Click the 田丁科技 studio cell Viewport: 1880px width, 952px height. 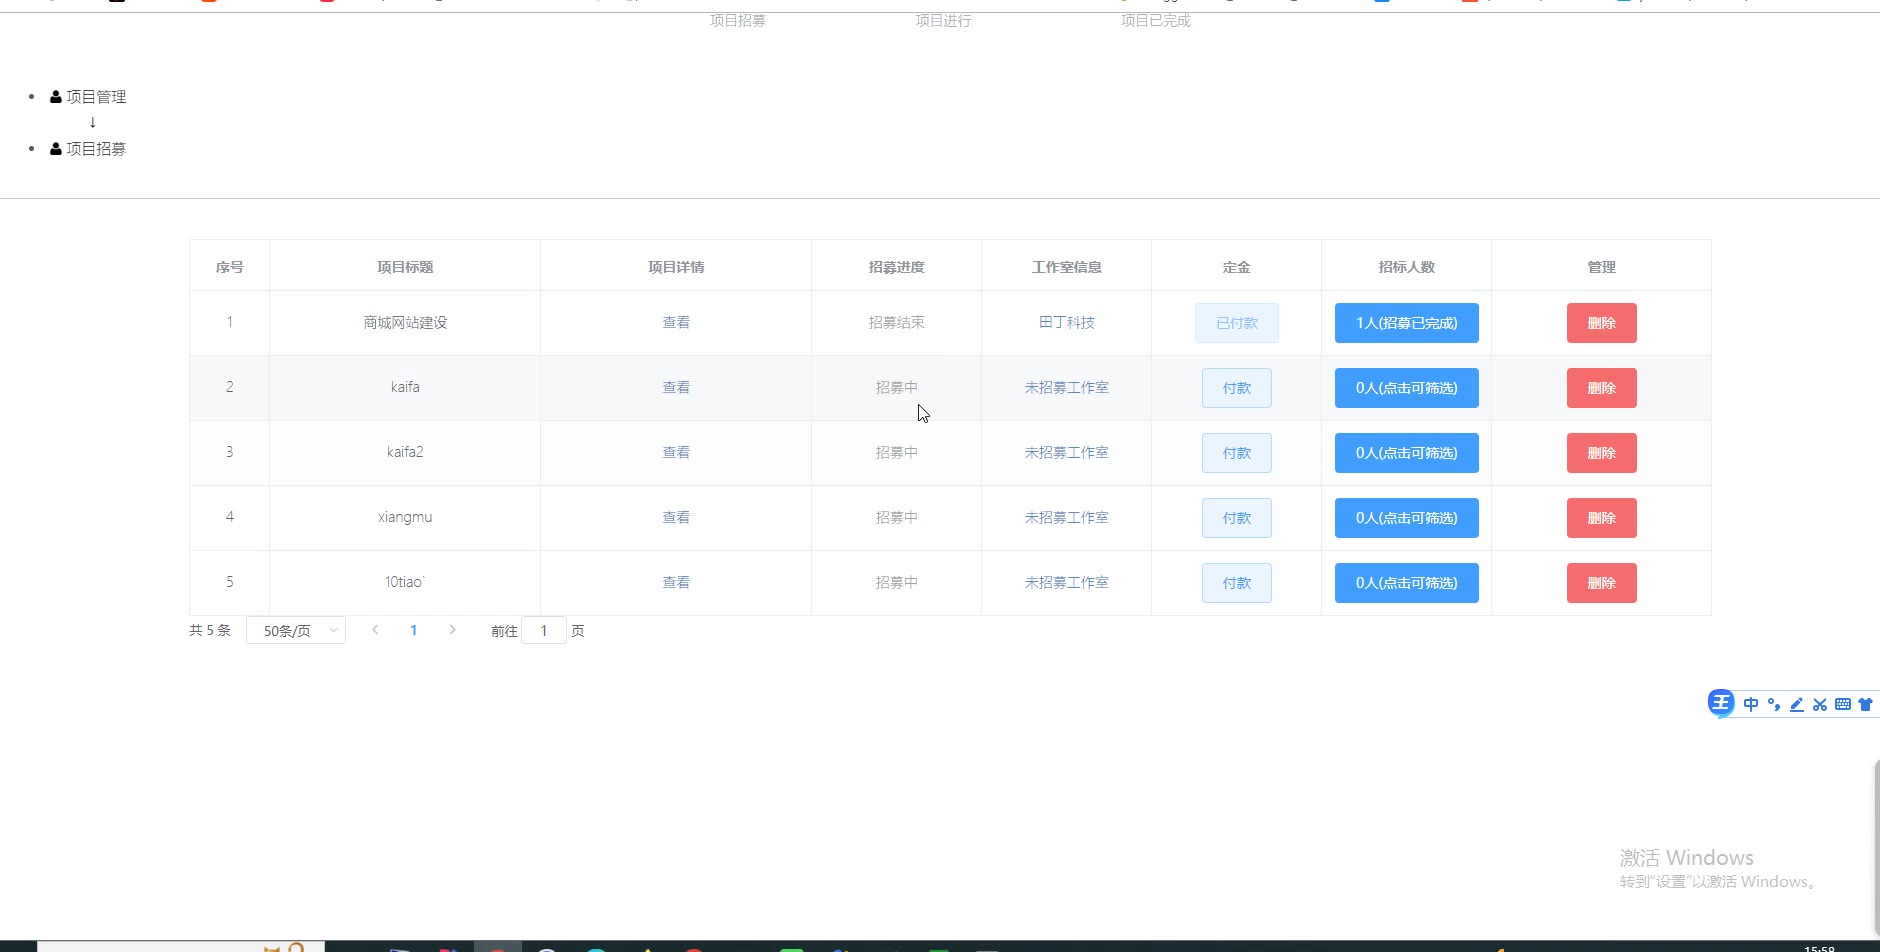pyautogui.click(x=1067, y=323)
